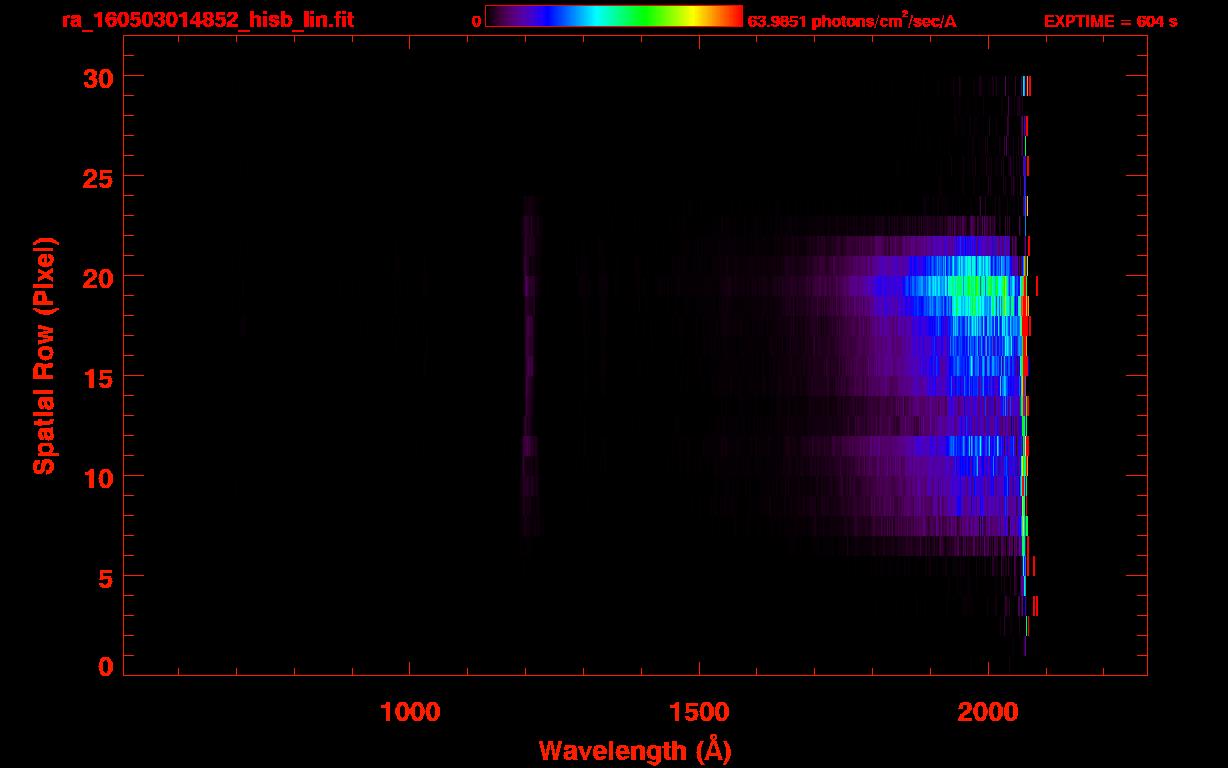Click the Wavelength (Å) axis title

tap(635, 750)
